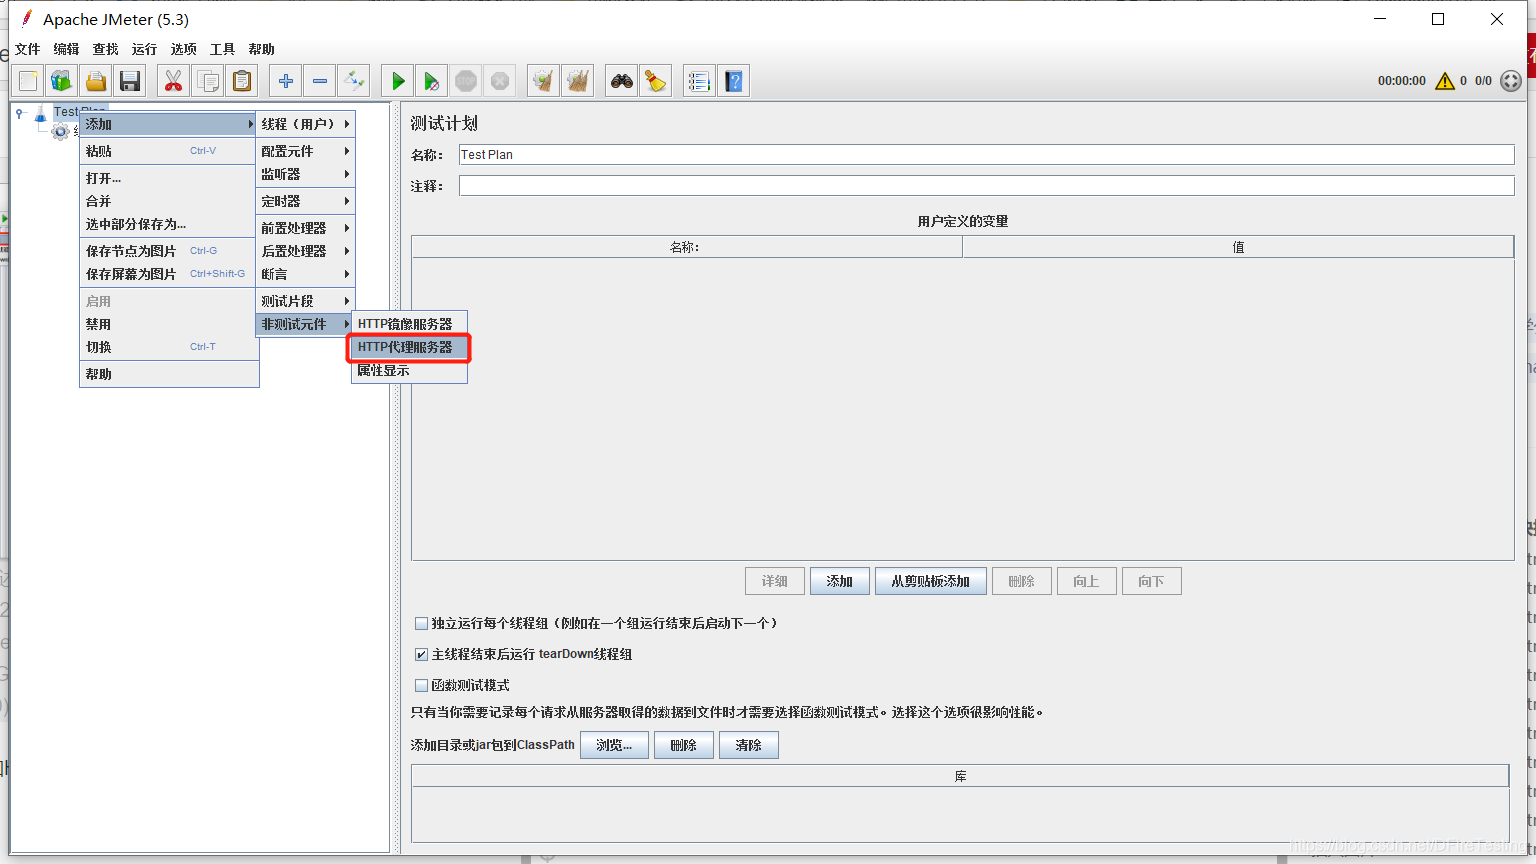Viewport: 1536px width, 864px height.
Task: Click the 值 column header
Action: click(1238, 247)
